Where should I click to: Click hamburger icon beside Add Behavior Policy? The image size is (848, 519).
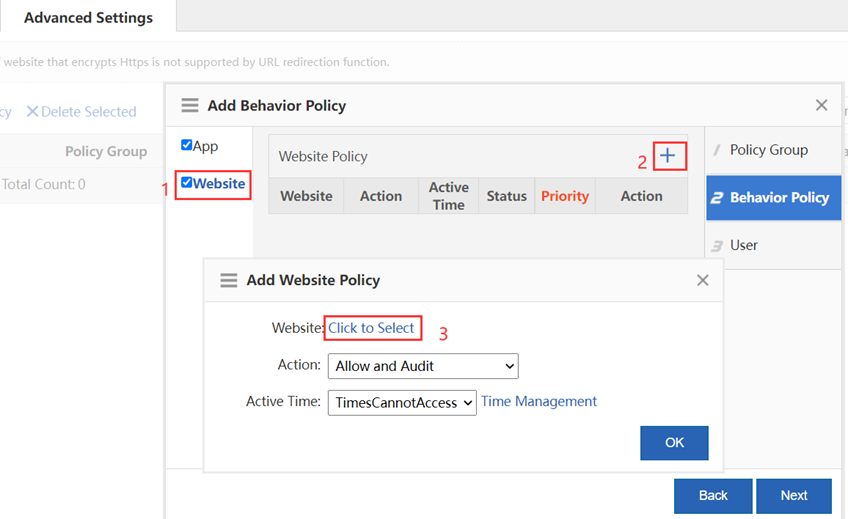click(190, 106)
